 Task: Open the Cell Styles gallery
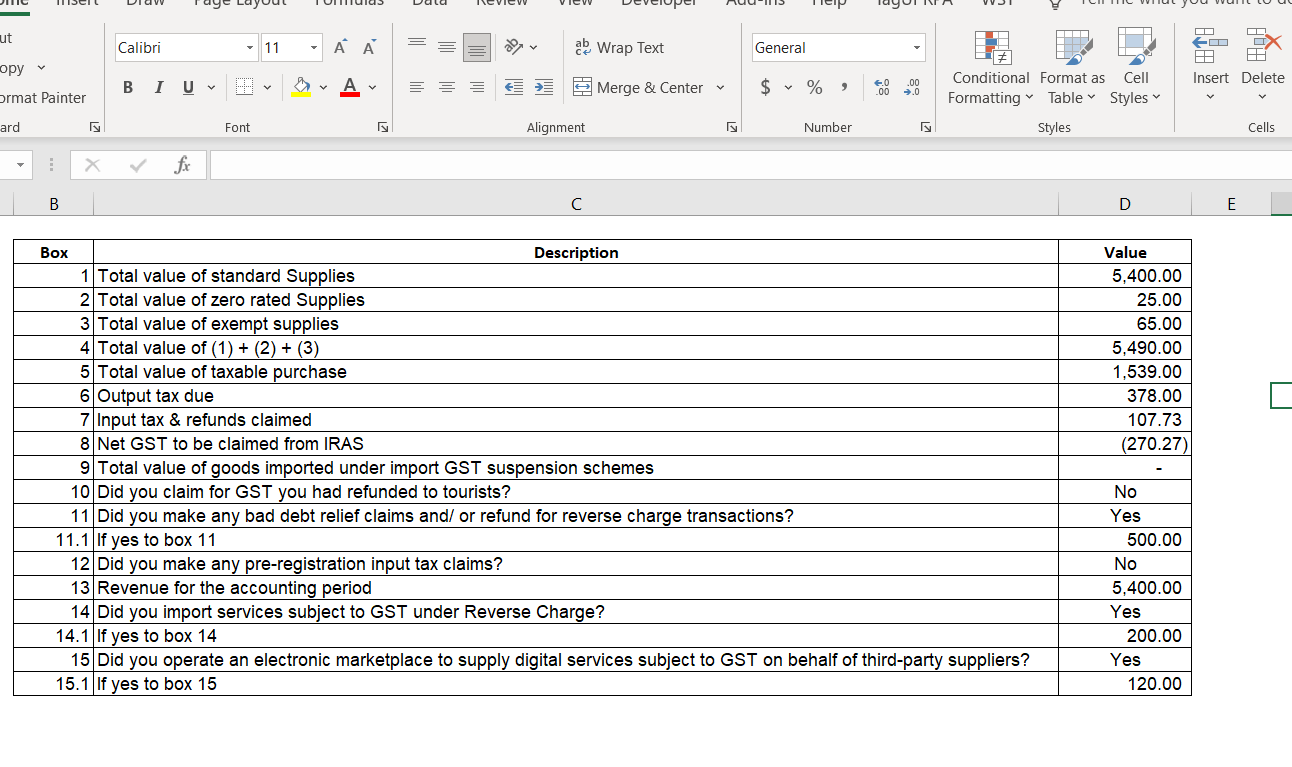pos(1136,67)
